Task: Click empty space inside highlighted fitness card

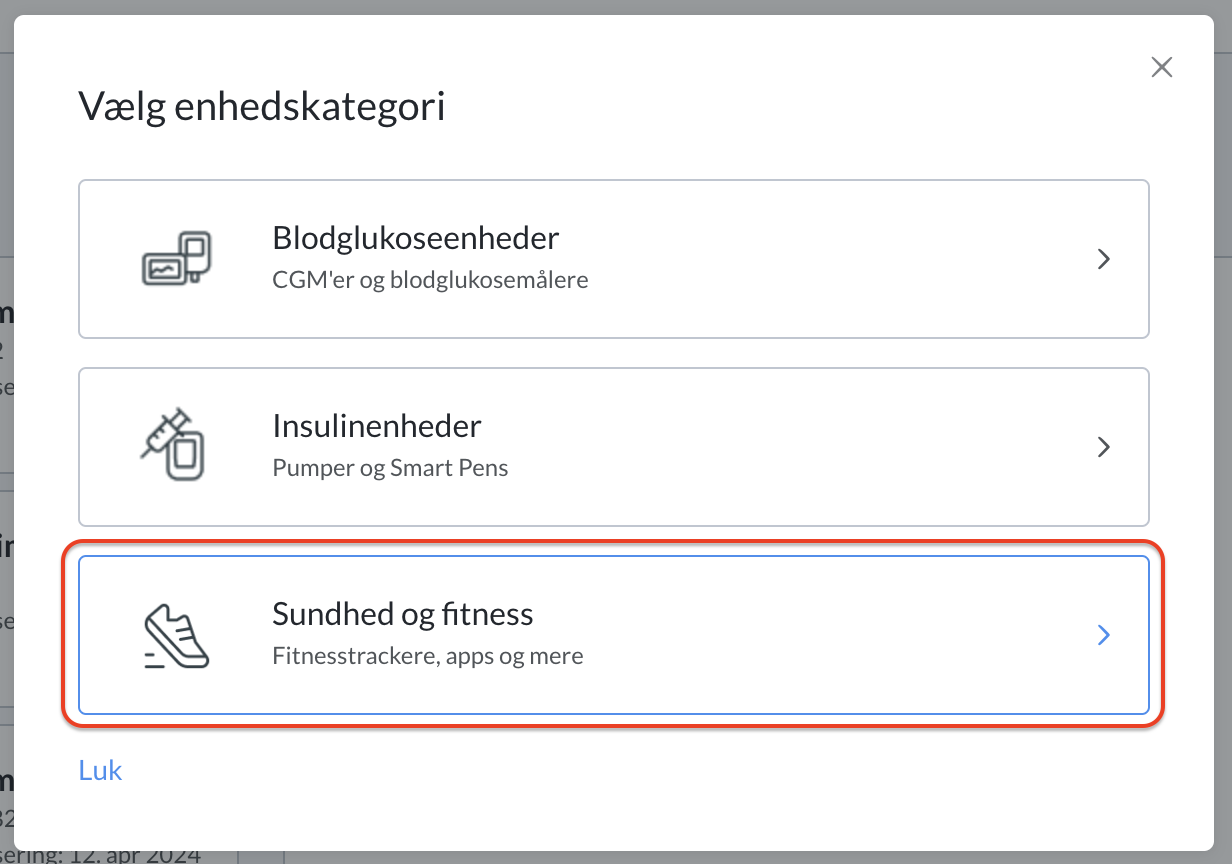Action: click(x=820, y=635)
